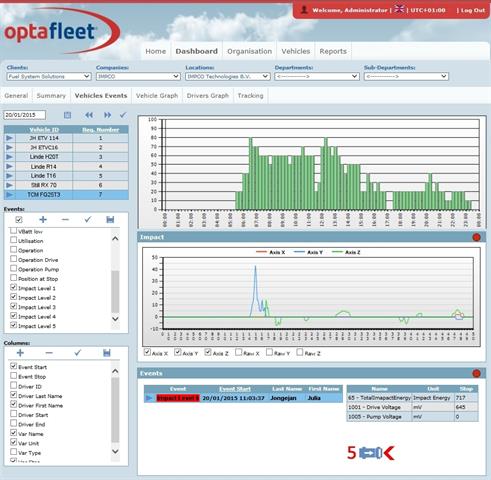Switch to the Tracking tab
The image size is (491, 480).
tap(250, 96)
